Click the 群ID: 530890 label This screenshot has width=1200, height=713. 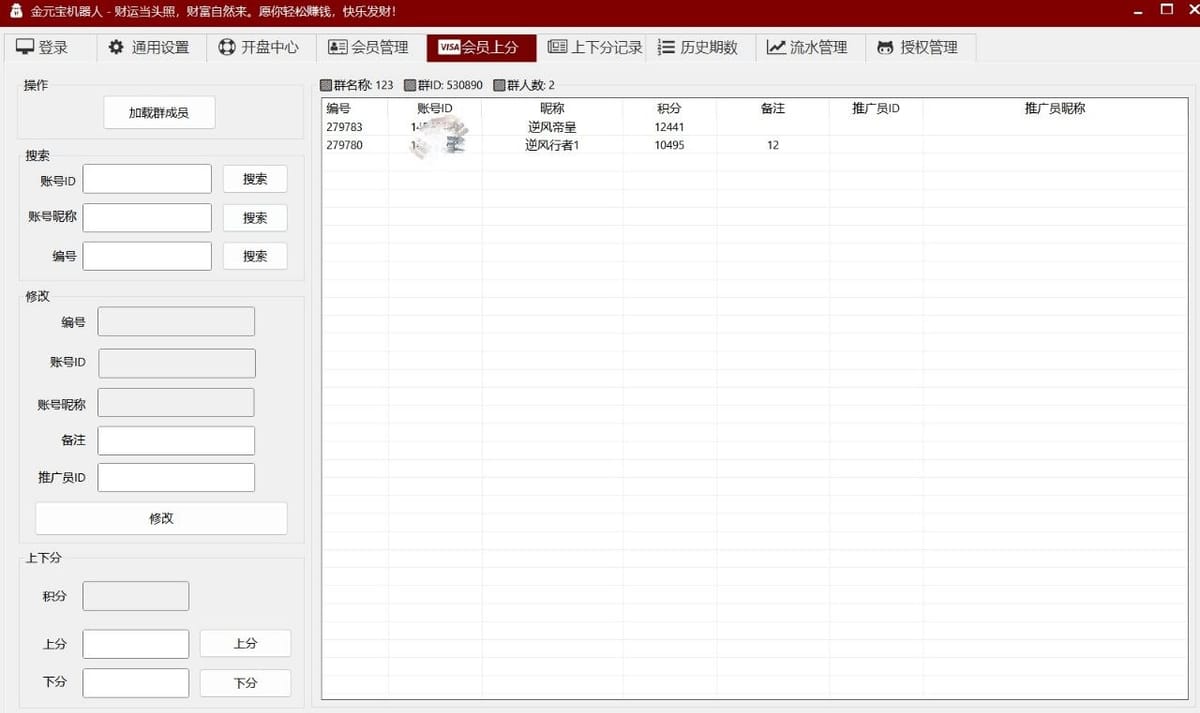click(443, 85)
